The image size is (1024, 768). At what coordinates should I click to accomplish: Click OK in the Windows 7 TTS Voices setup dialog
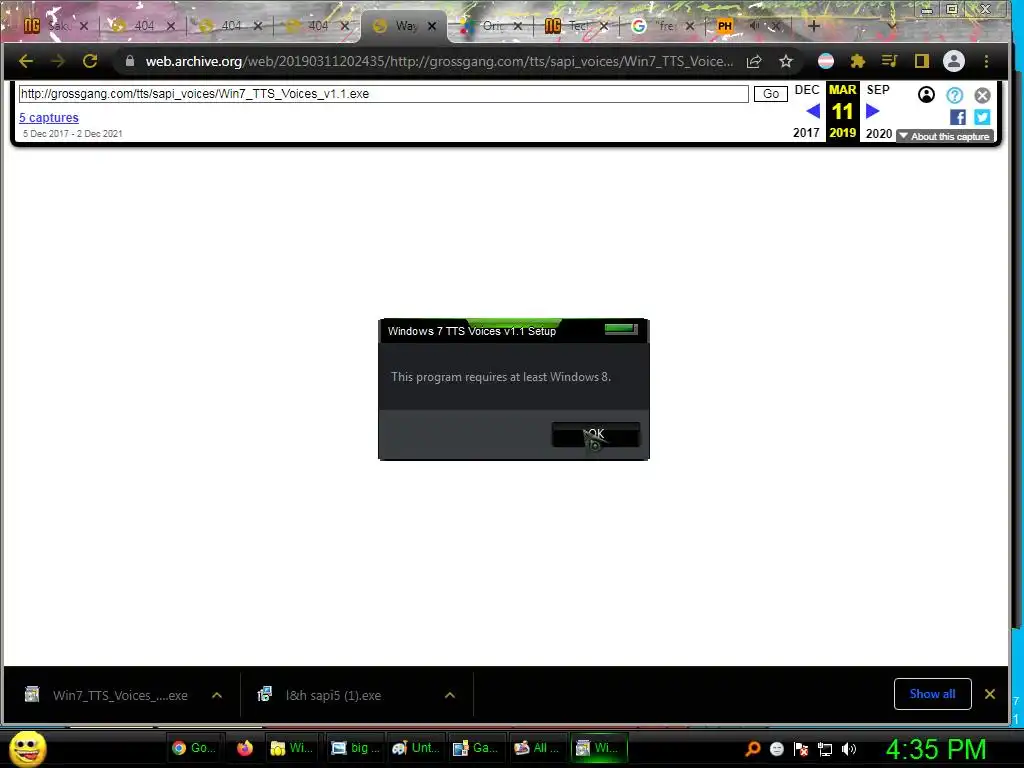click(x=596, y=434)
